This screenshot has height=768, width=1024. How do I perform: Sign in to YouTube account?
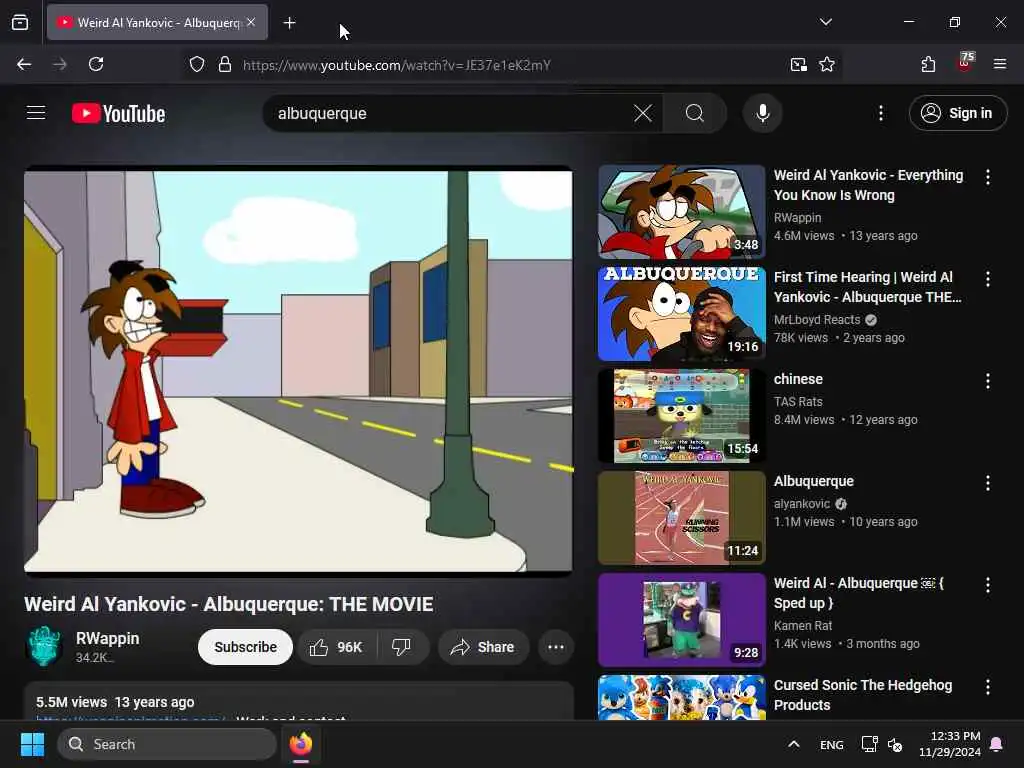click(x=957, y=113)
